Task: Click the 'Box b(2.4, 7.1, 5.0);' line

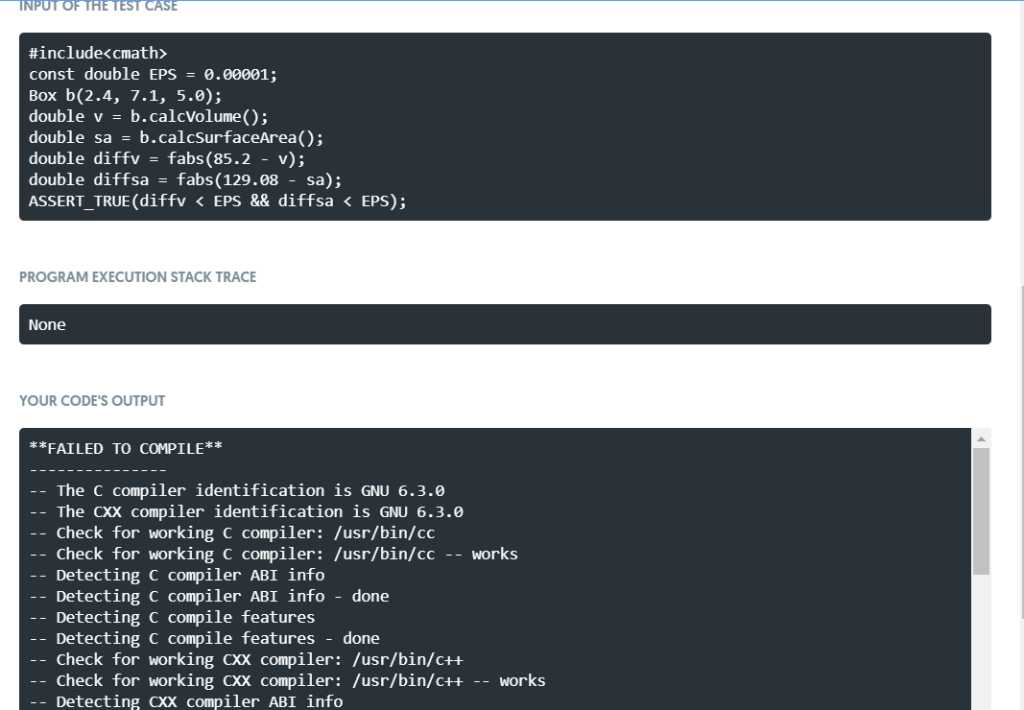Action: pyautogui.click(x=125, y=95)
